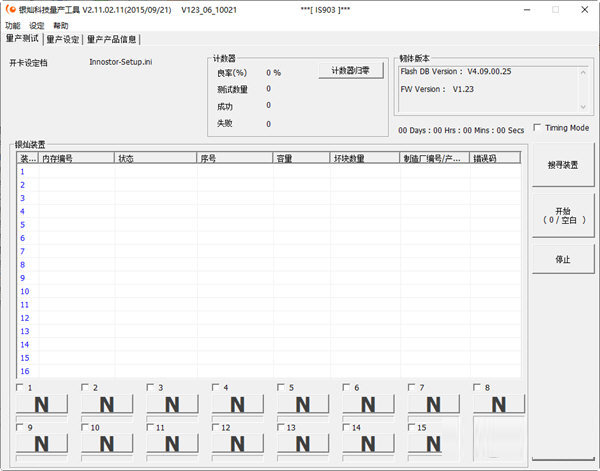Viewport: 600px width, 471px height.
Task: Tick the checkbox for slot 10
Action: pyautogui.click(x=85, y=427)
